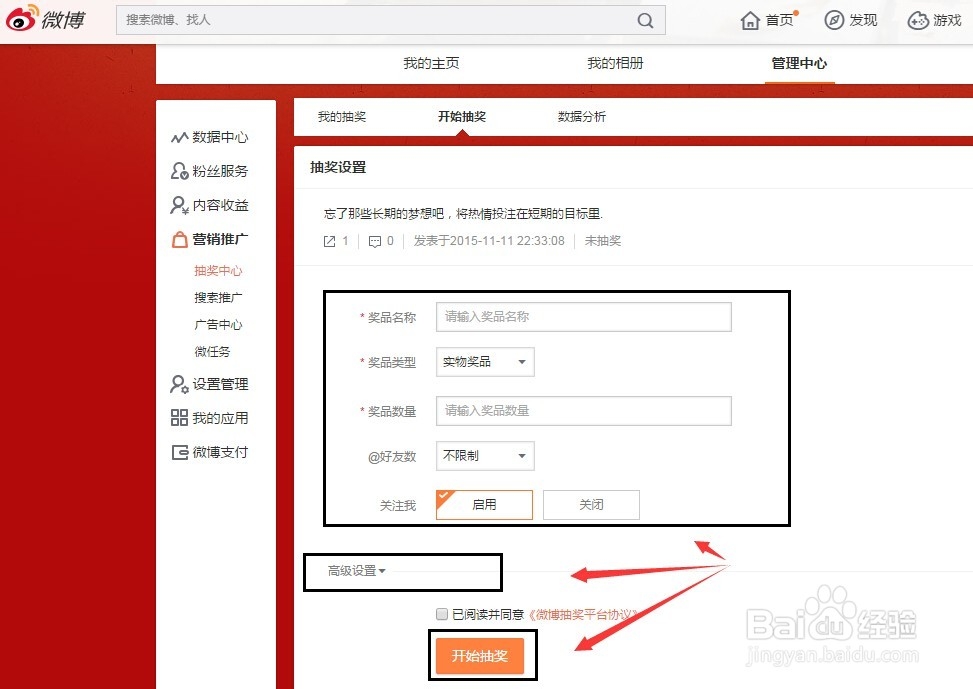This screenshot has height=689, width=973.
Task: Click the 微博支付 wallet icon
Action: (x=180, y=452)
